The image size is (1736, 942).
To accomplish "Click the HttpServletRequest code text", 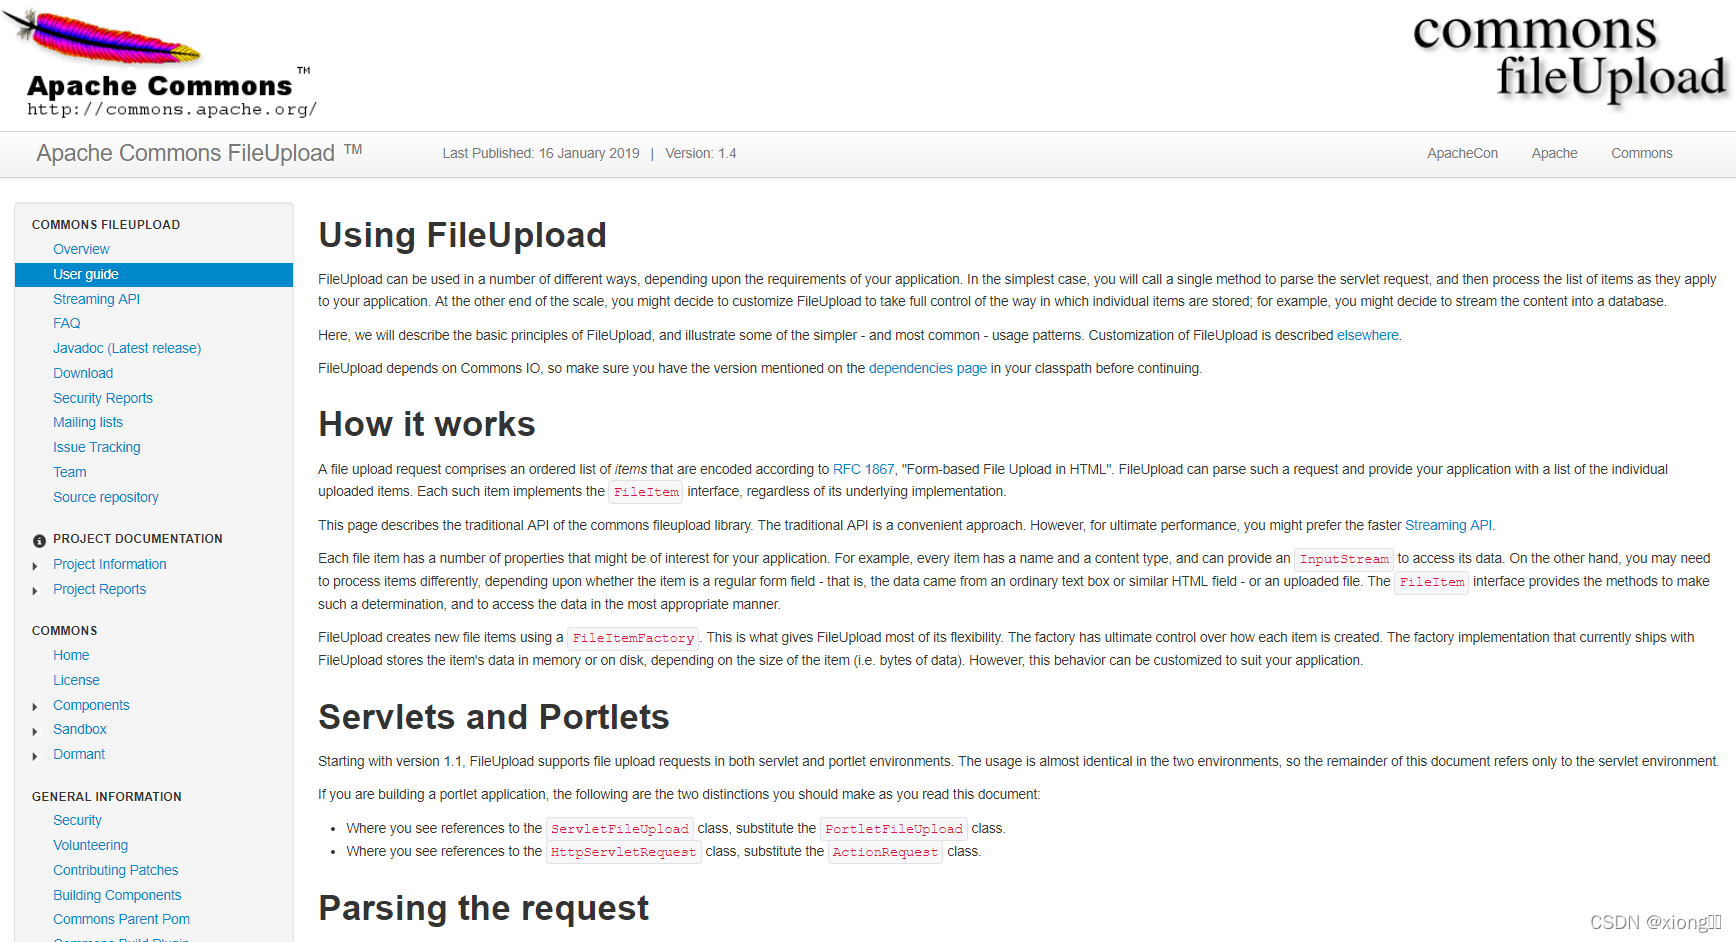I will [x=623, y=852].
